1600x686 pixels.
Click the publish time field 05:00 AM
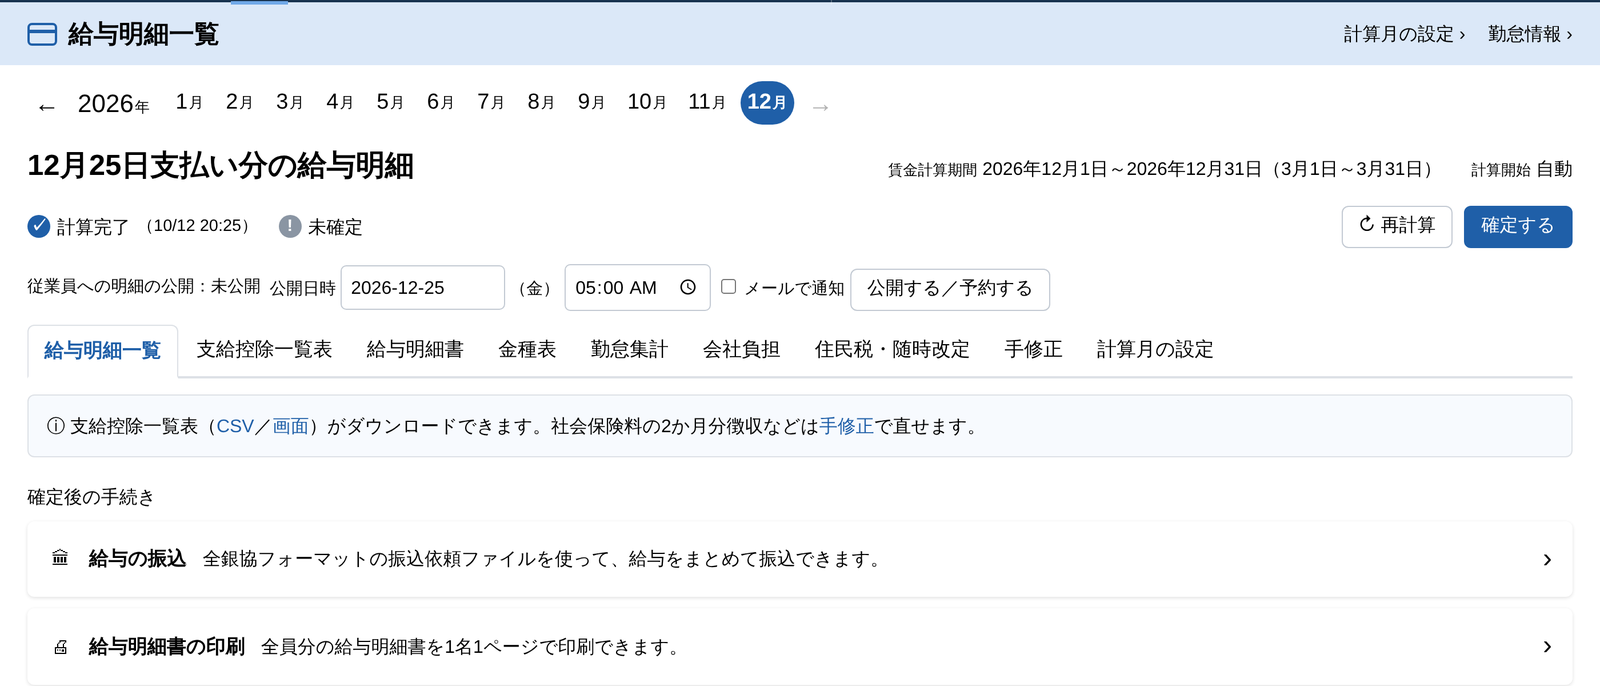point(638,288)
